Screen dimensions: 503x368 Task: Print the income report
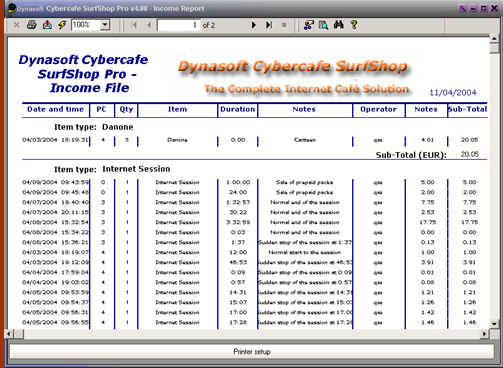pyautogui.click(x=32, y=25)
